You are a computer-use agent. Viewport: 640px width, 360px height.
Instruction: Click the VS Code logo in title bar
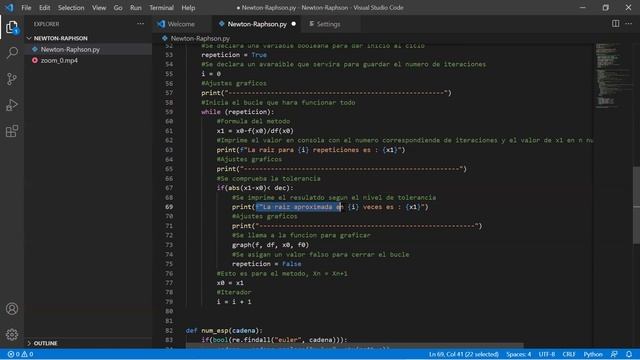point(9,7)
